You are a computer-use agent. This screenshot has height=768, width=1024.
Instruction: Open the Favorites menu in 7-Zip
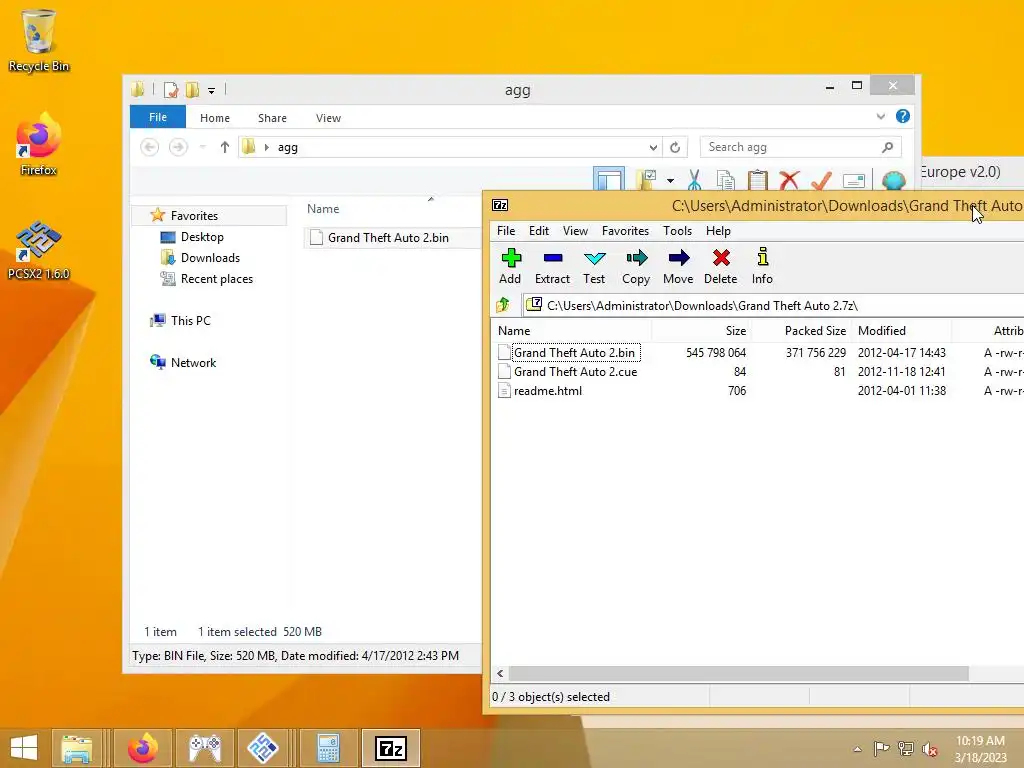click(626, 231)
